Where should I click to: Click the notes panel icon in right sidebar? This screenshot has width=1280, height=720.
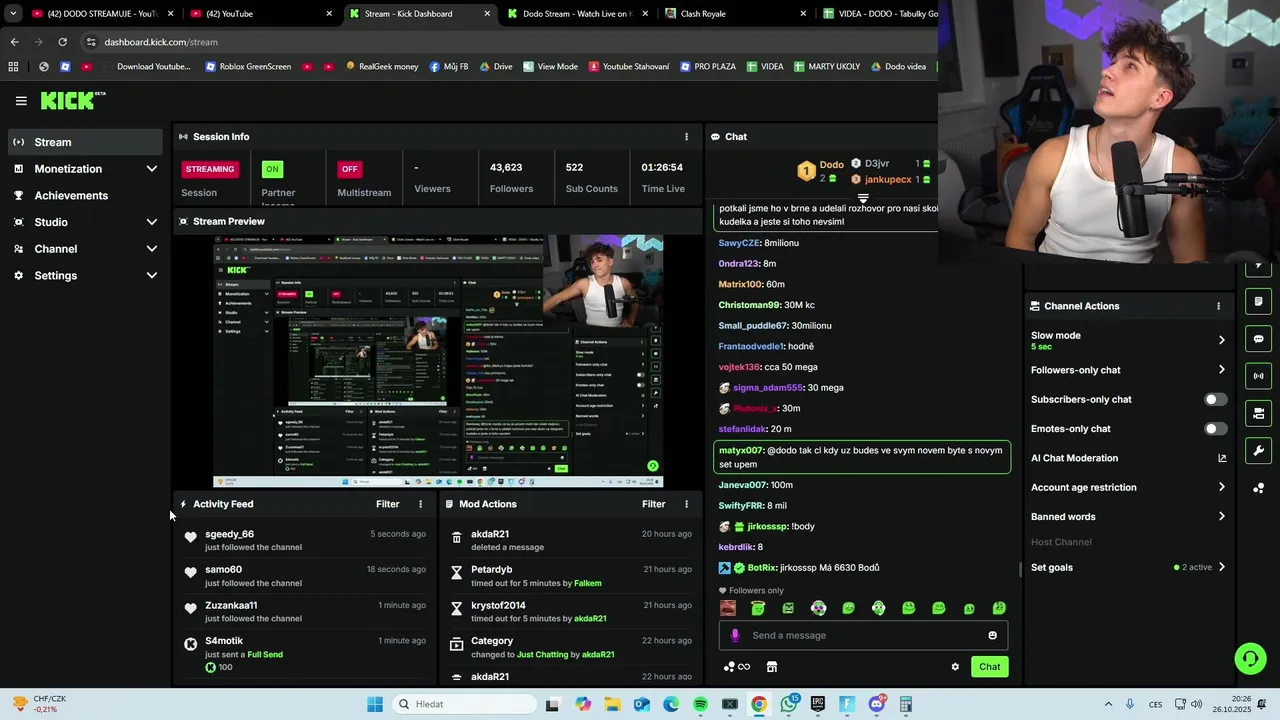click(1258, 301)
